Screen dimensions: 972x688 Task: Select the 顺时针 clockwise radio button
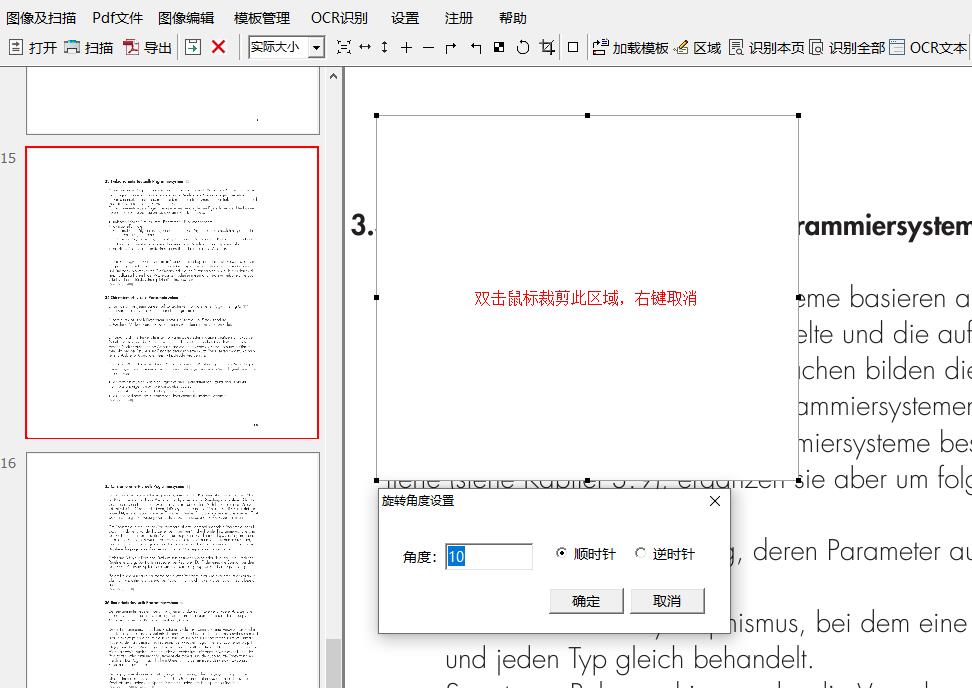(x=561, y=553)
